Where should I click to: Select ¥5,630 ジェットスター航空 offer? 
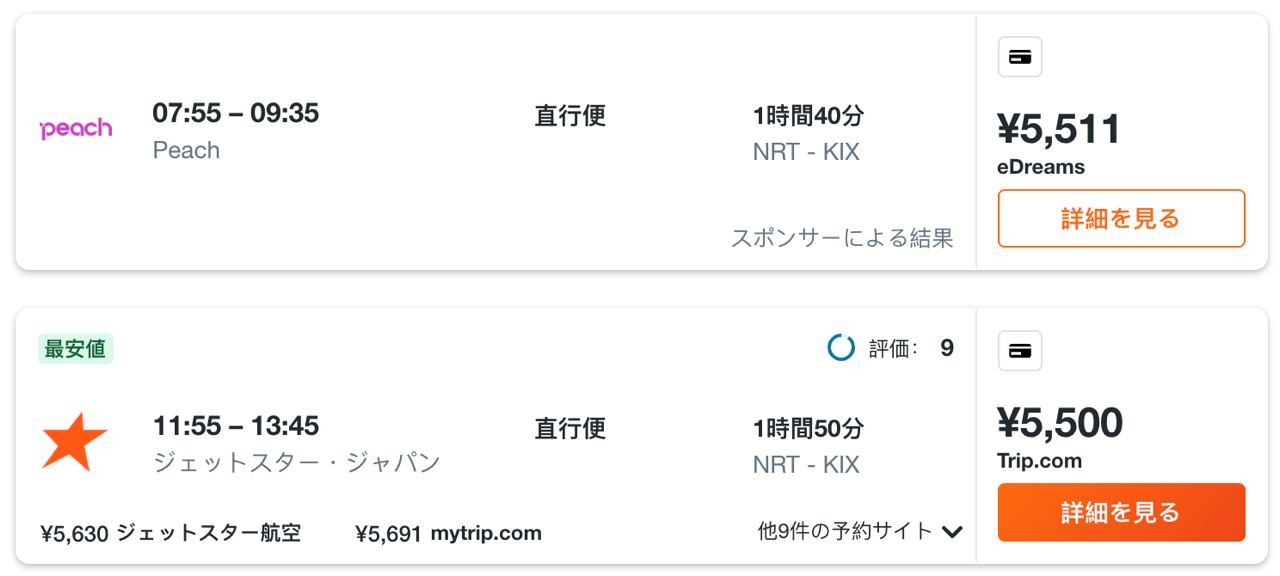[x=171, y=533]
